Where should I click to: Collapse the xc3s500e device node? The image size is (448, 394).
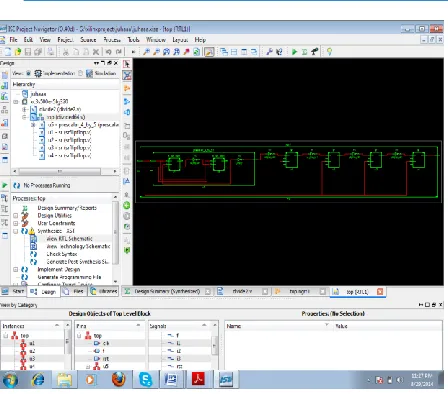[16, 102]
